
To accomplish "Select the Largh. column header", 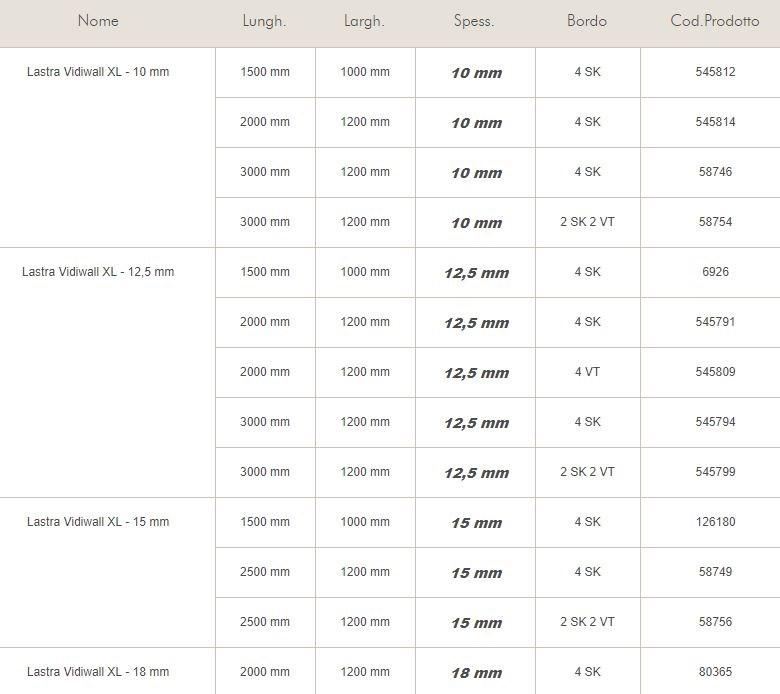I will click(364, 21).
